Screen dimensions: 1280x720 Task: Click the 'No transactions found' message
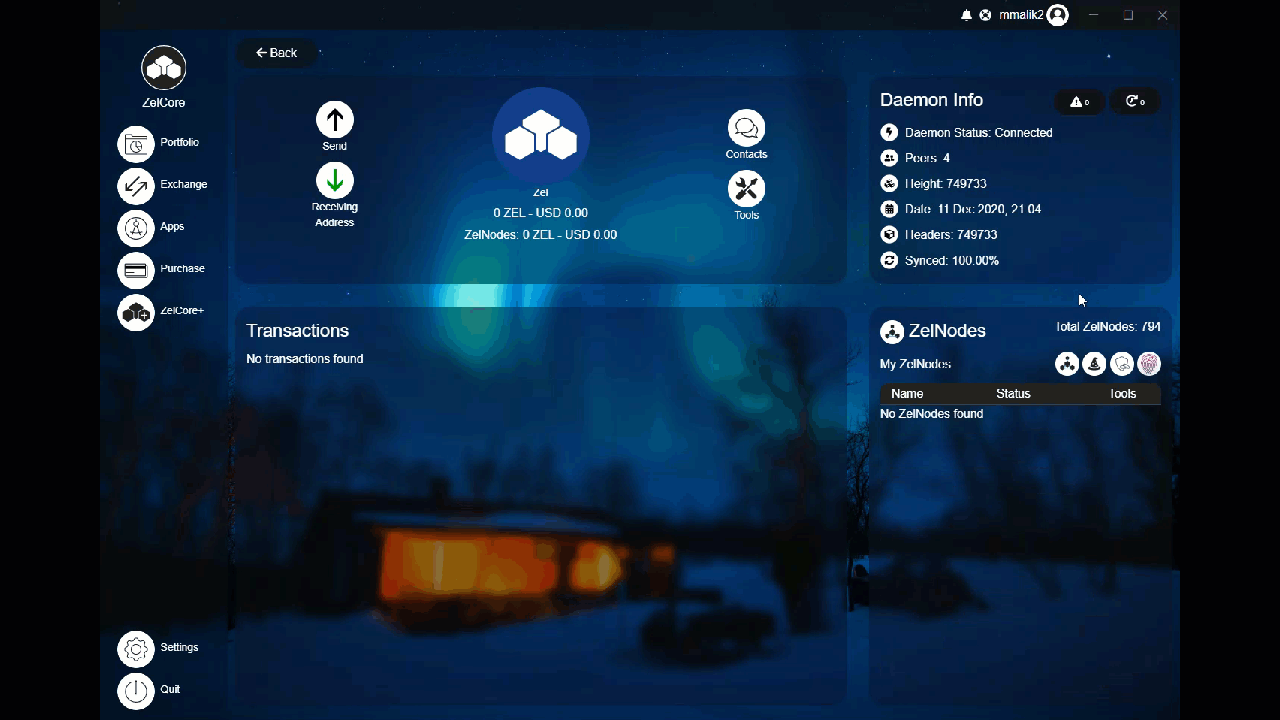click(x=305, y=359)
